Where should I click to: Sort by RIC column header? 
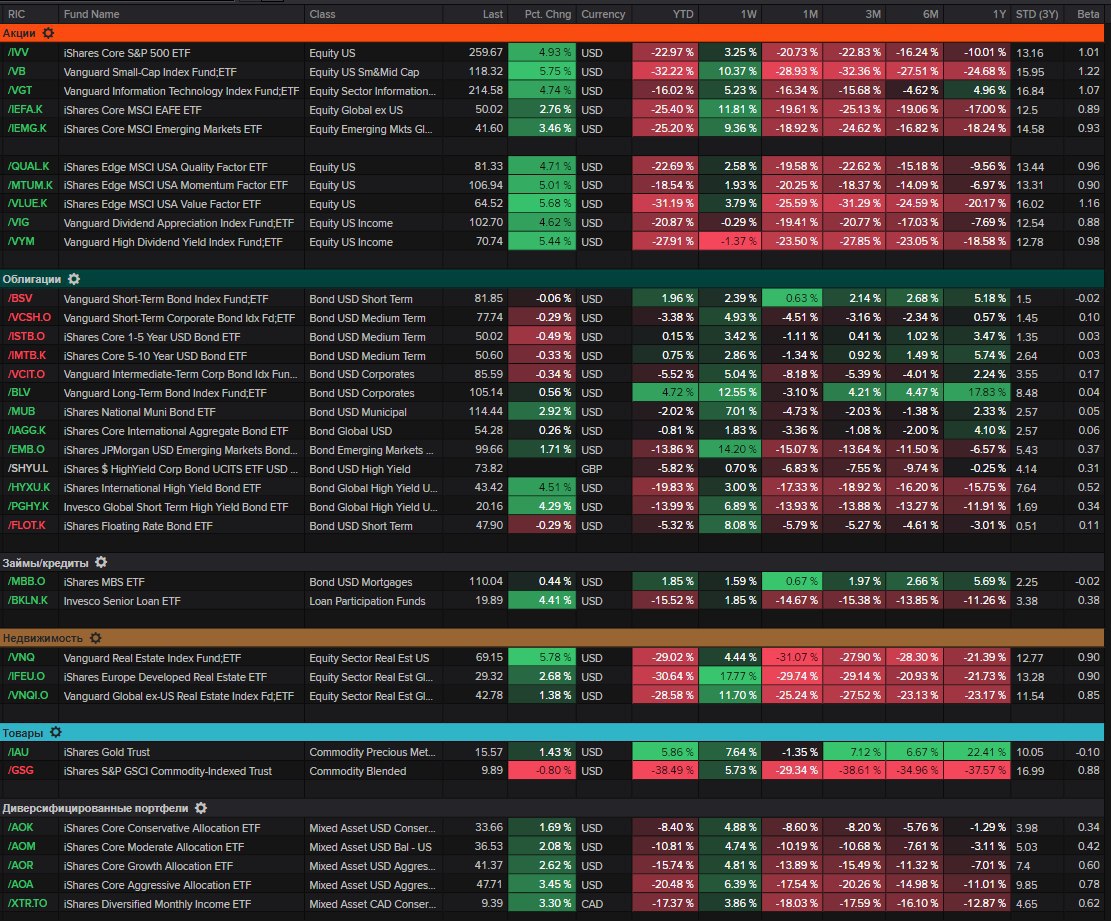click(16, 14)
